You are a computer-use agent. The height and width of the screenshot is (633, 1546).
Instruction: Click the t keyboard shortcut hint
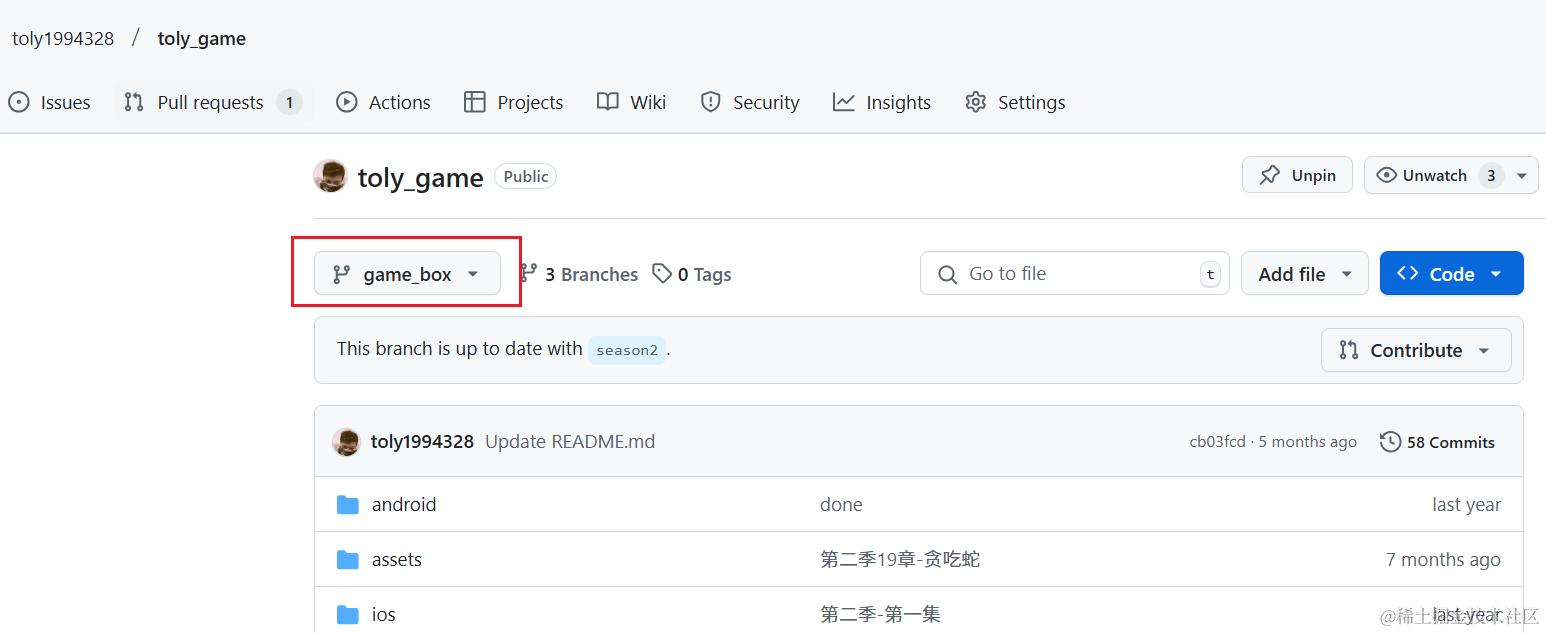[x=1211, y=274]
